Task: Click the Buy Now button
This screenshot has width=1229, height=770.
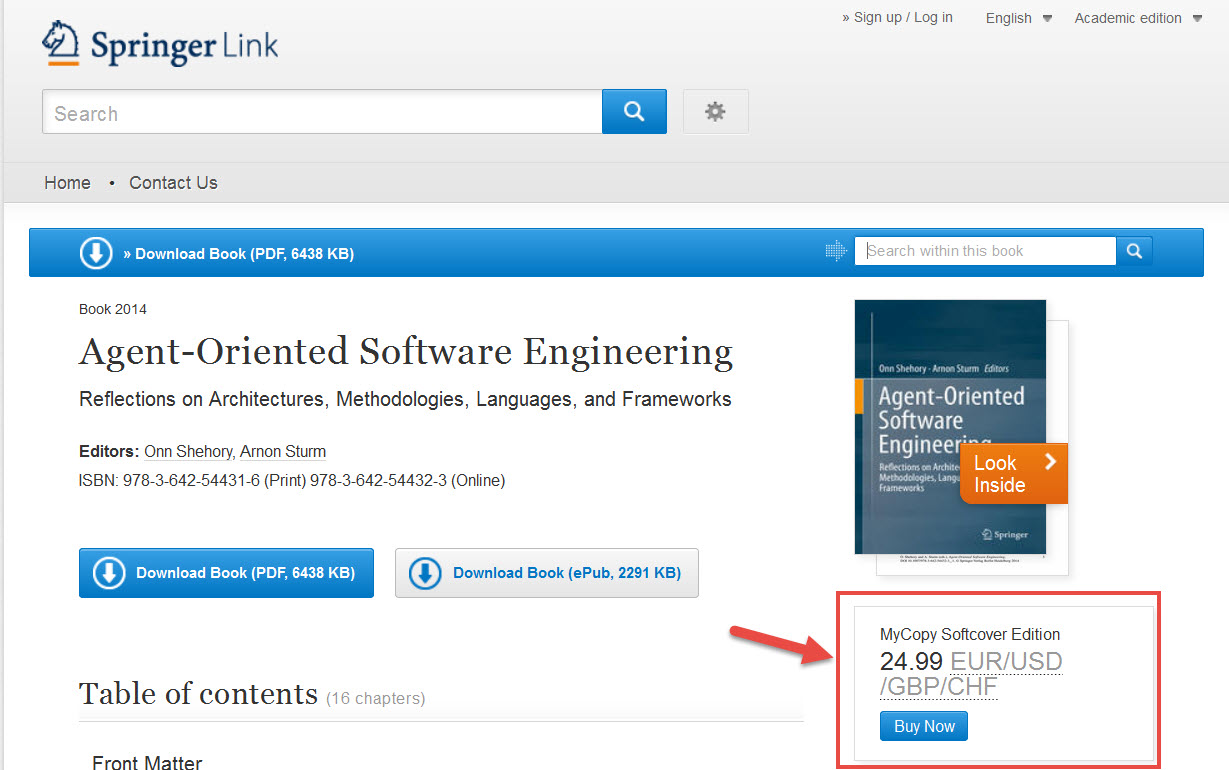Action: tap(924, 726)
